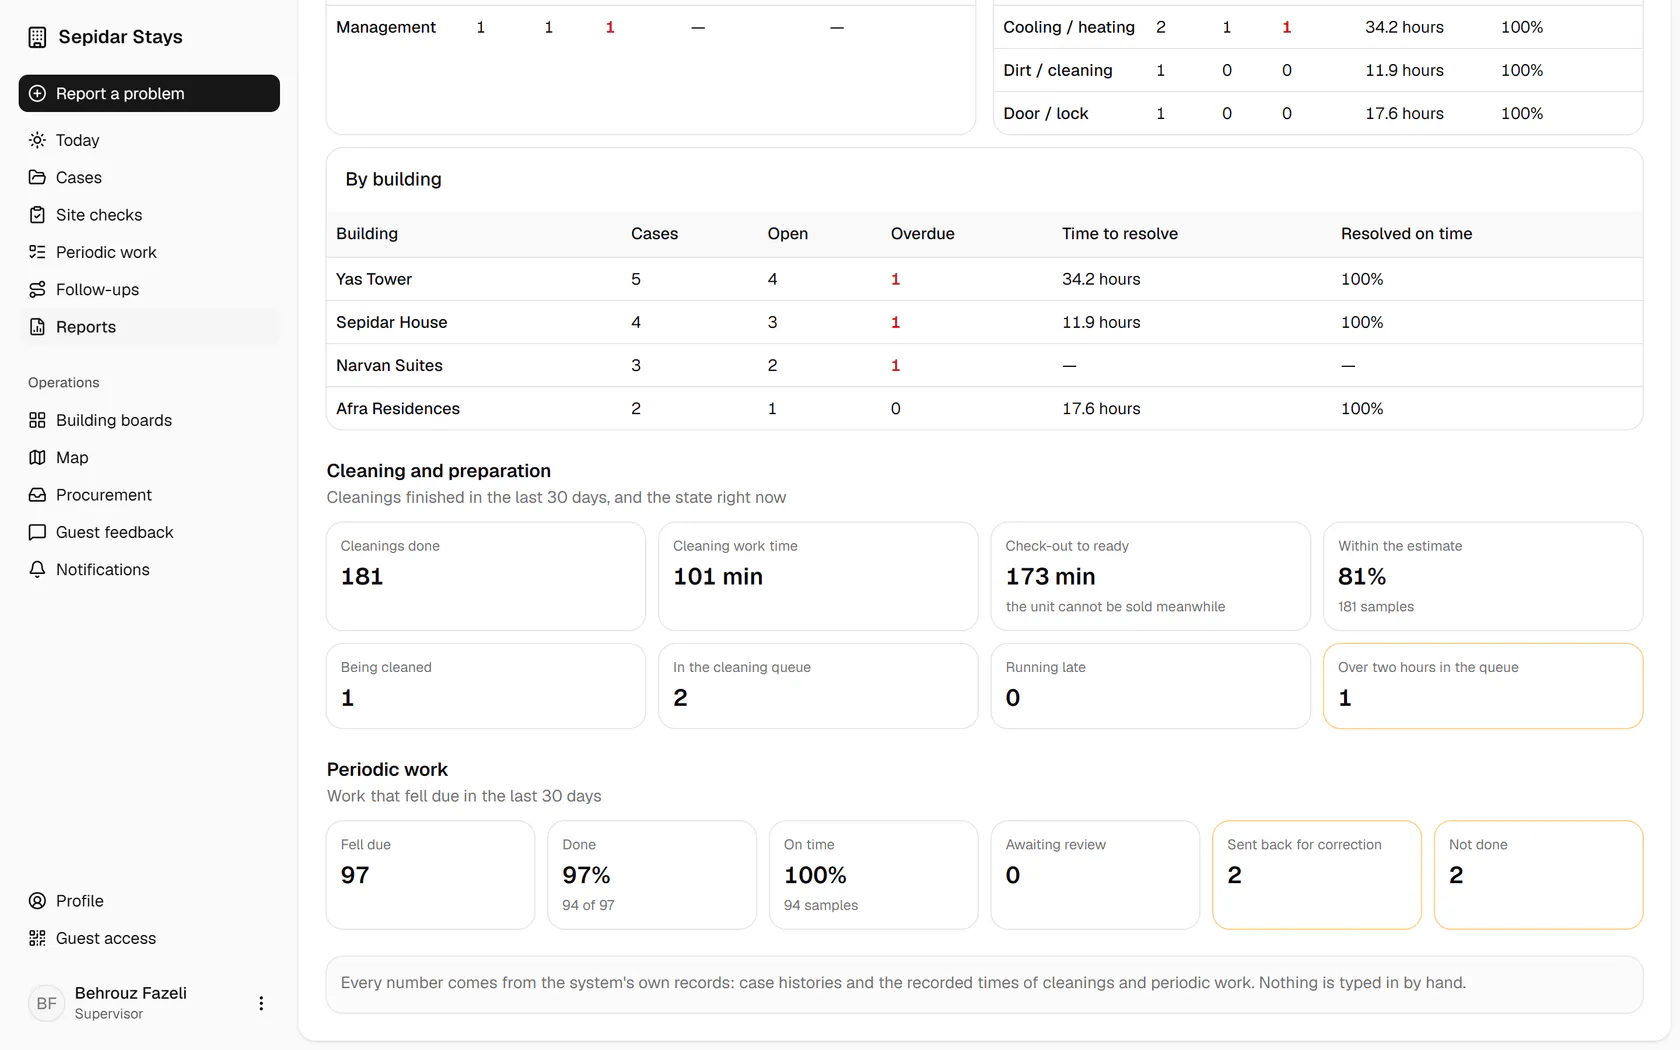Click the Sepidar Stays building logo icon

tap(37, 37)
